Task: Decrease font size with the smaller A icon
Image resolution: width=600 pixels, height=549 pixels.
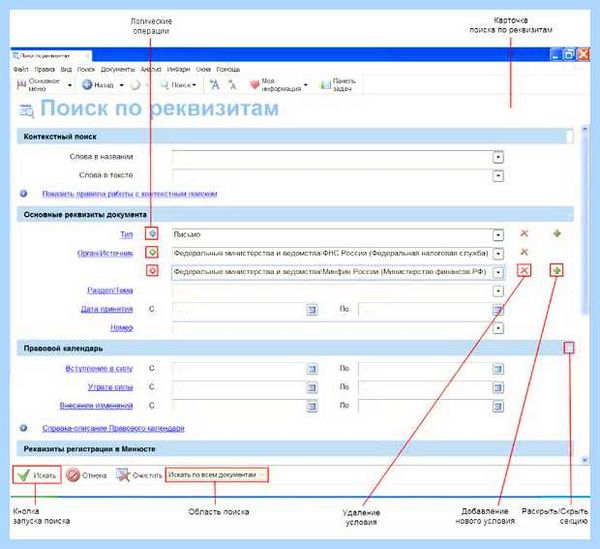Action: click(x=232, y=85)
